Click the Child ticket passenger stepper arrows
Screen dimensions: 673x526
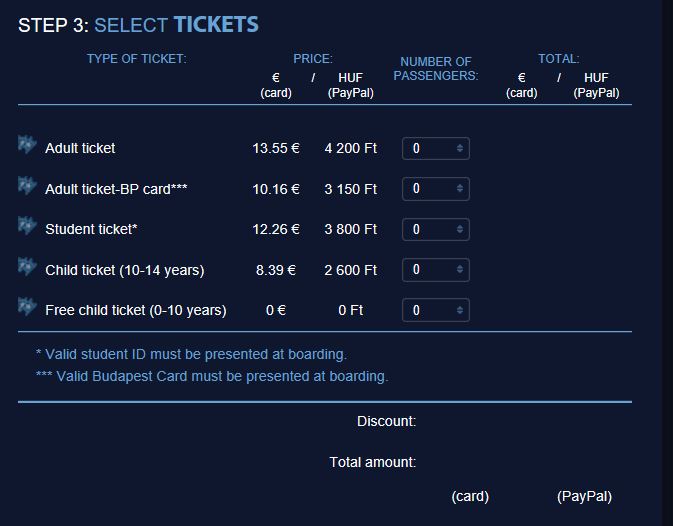click(x=460, y=269)
